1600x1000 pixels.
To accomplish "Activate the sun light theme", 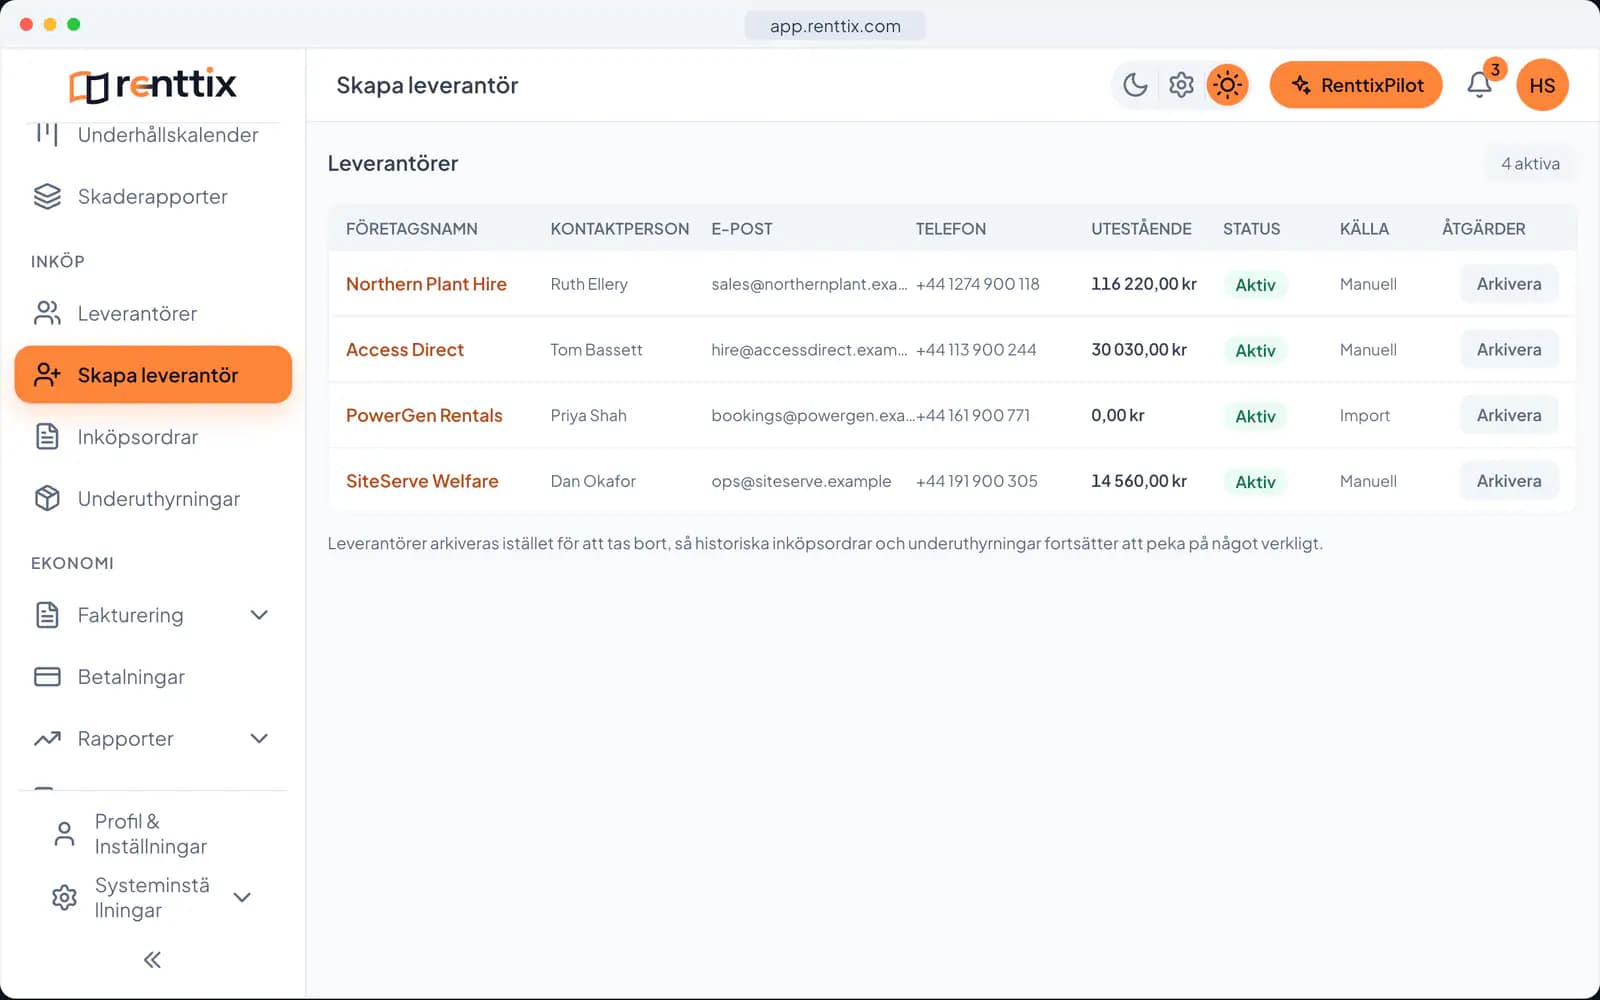I will pyautogui.click(x=1227, y=85).
